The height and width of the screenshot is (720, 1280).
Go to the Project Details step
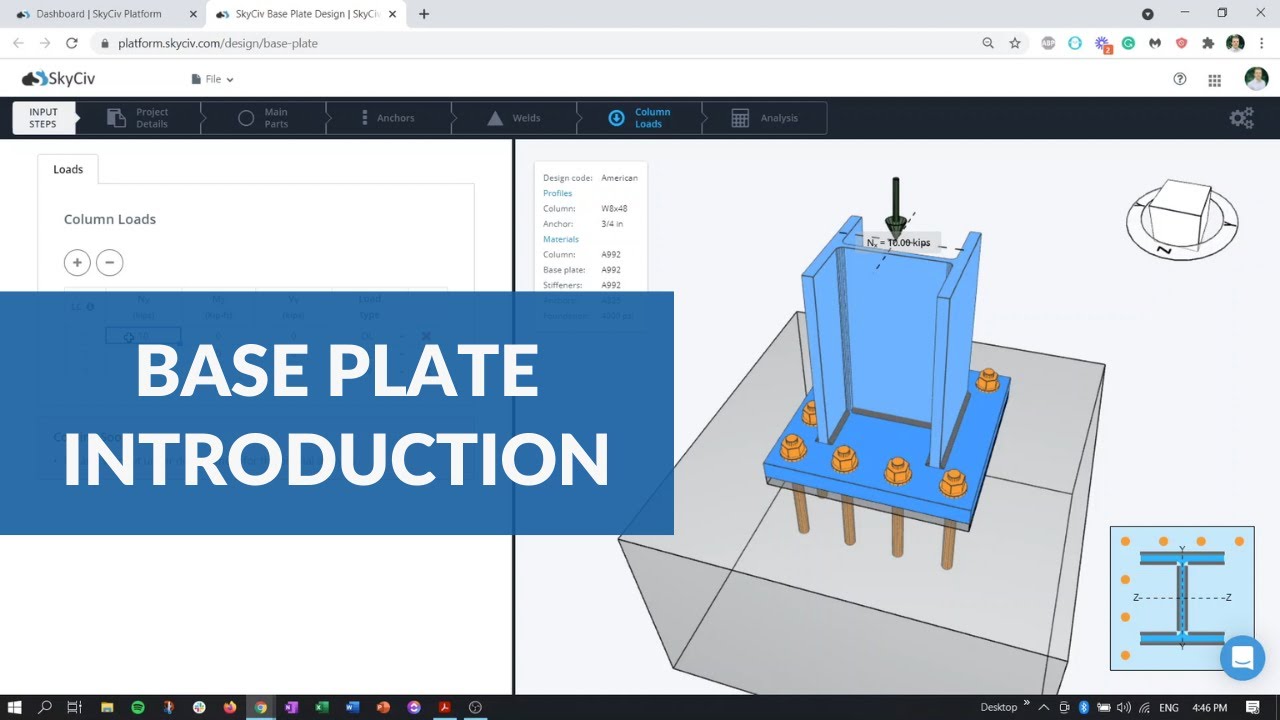pyautogui.click(x=139, y=118)
